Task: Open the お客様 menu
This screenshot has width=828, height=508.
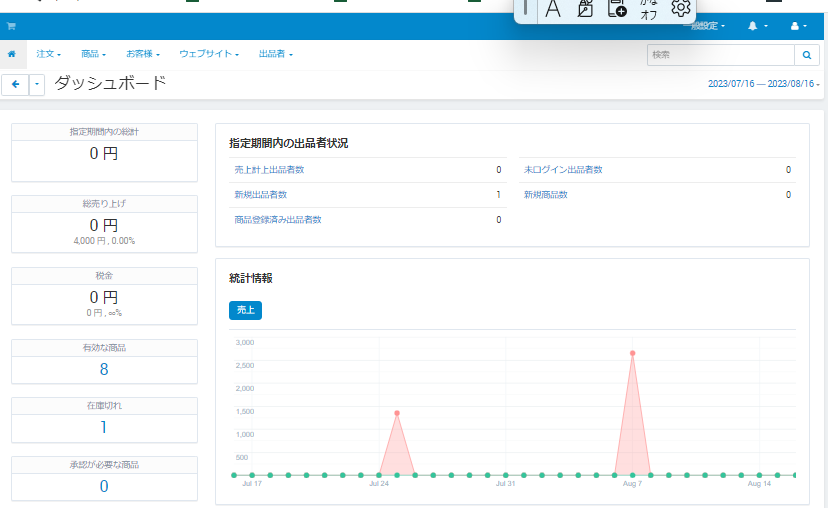Action: (142, 54)
